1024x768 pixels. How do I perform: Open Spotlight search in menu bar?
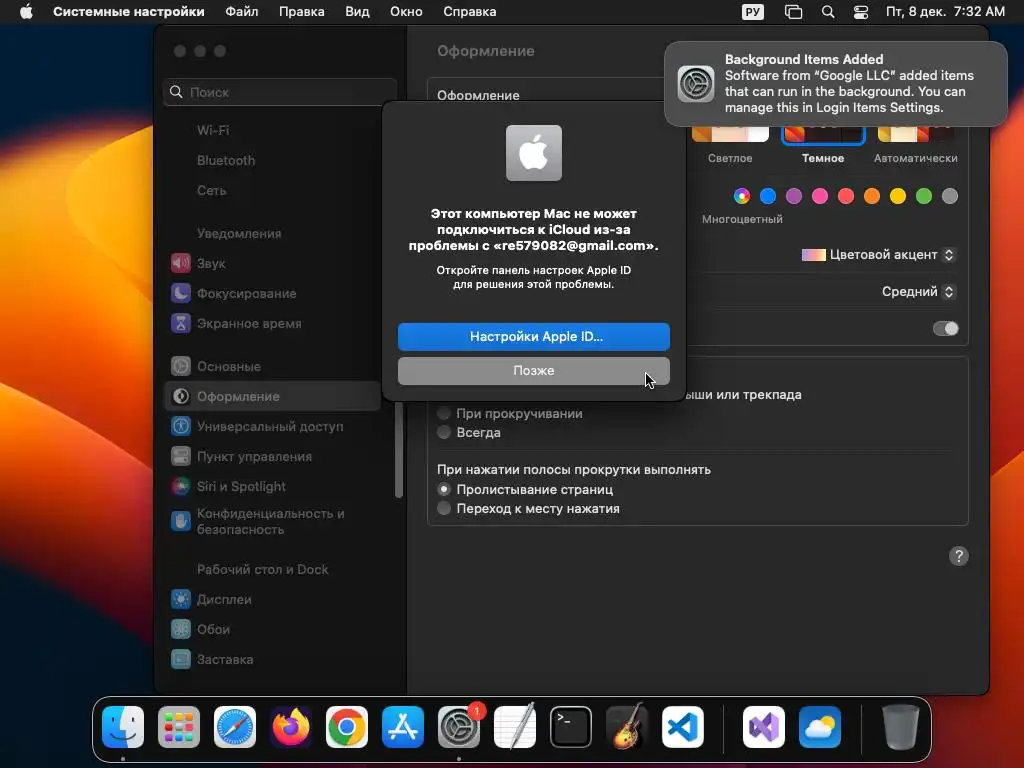827,12
